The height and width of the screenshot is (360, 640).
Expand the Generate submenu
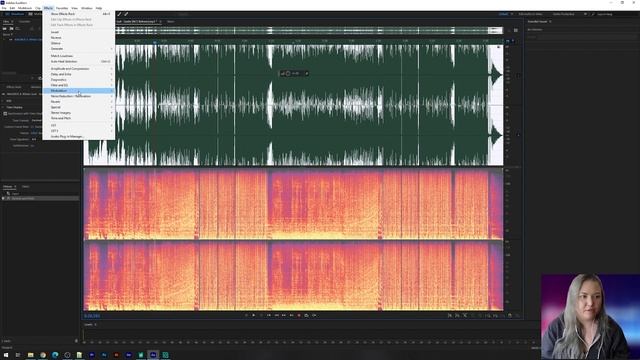point(78,49)
